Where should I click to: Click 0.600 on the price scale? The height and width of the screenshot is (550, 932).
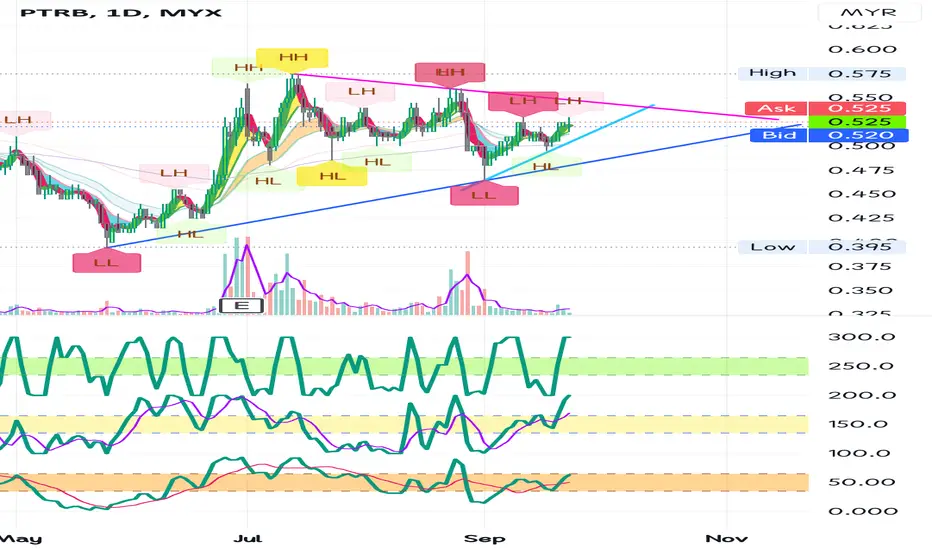point(862,49)
